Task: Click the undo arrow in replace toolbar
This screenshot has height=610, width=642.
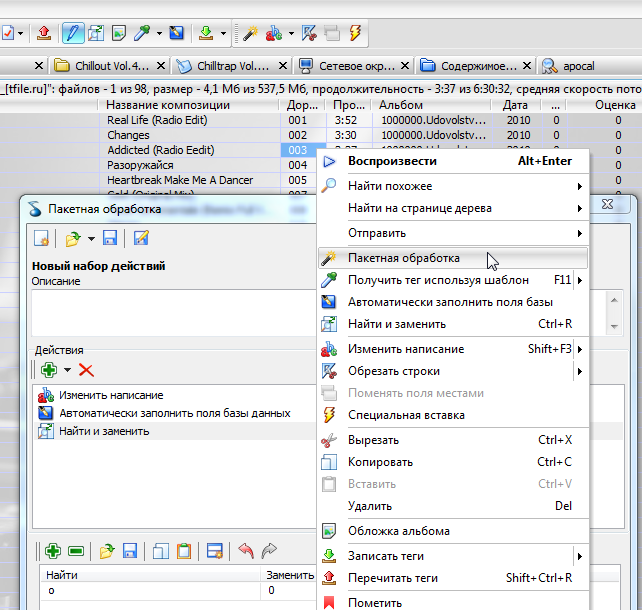Action: [x=246, y=551]
